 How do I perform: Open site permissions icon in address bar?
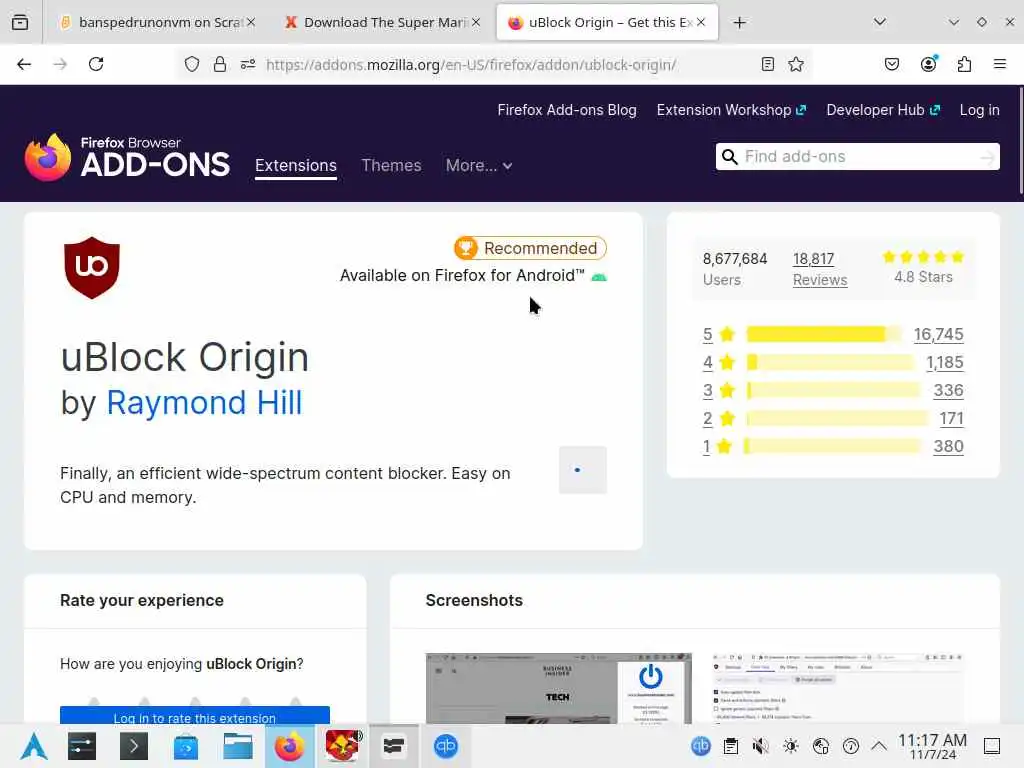pyautogui.click(x=248, y=64)
